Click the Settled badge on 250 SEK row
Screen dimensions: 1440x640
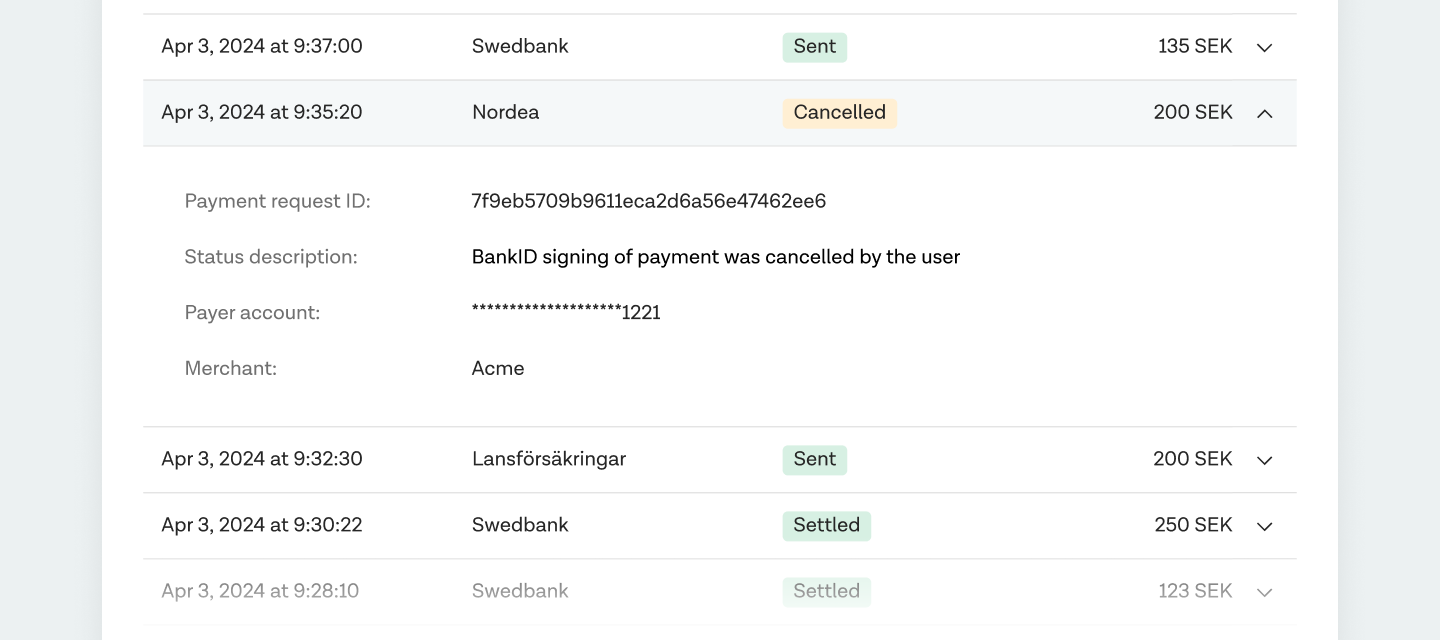(x=826, y=526)
